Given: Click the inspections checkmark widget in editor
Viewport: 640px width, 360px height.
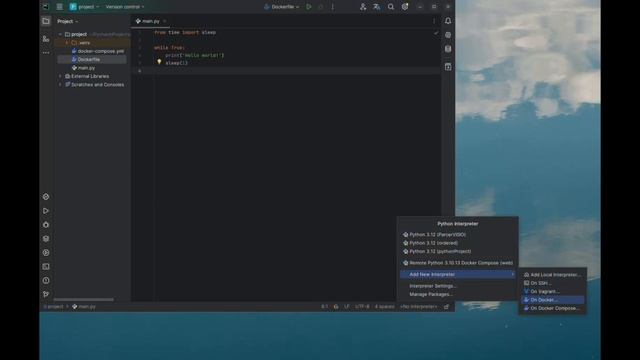Looking at the screenshot, I should click(x=436, y=33).
